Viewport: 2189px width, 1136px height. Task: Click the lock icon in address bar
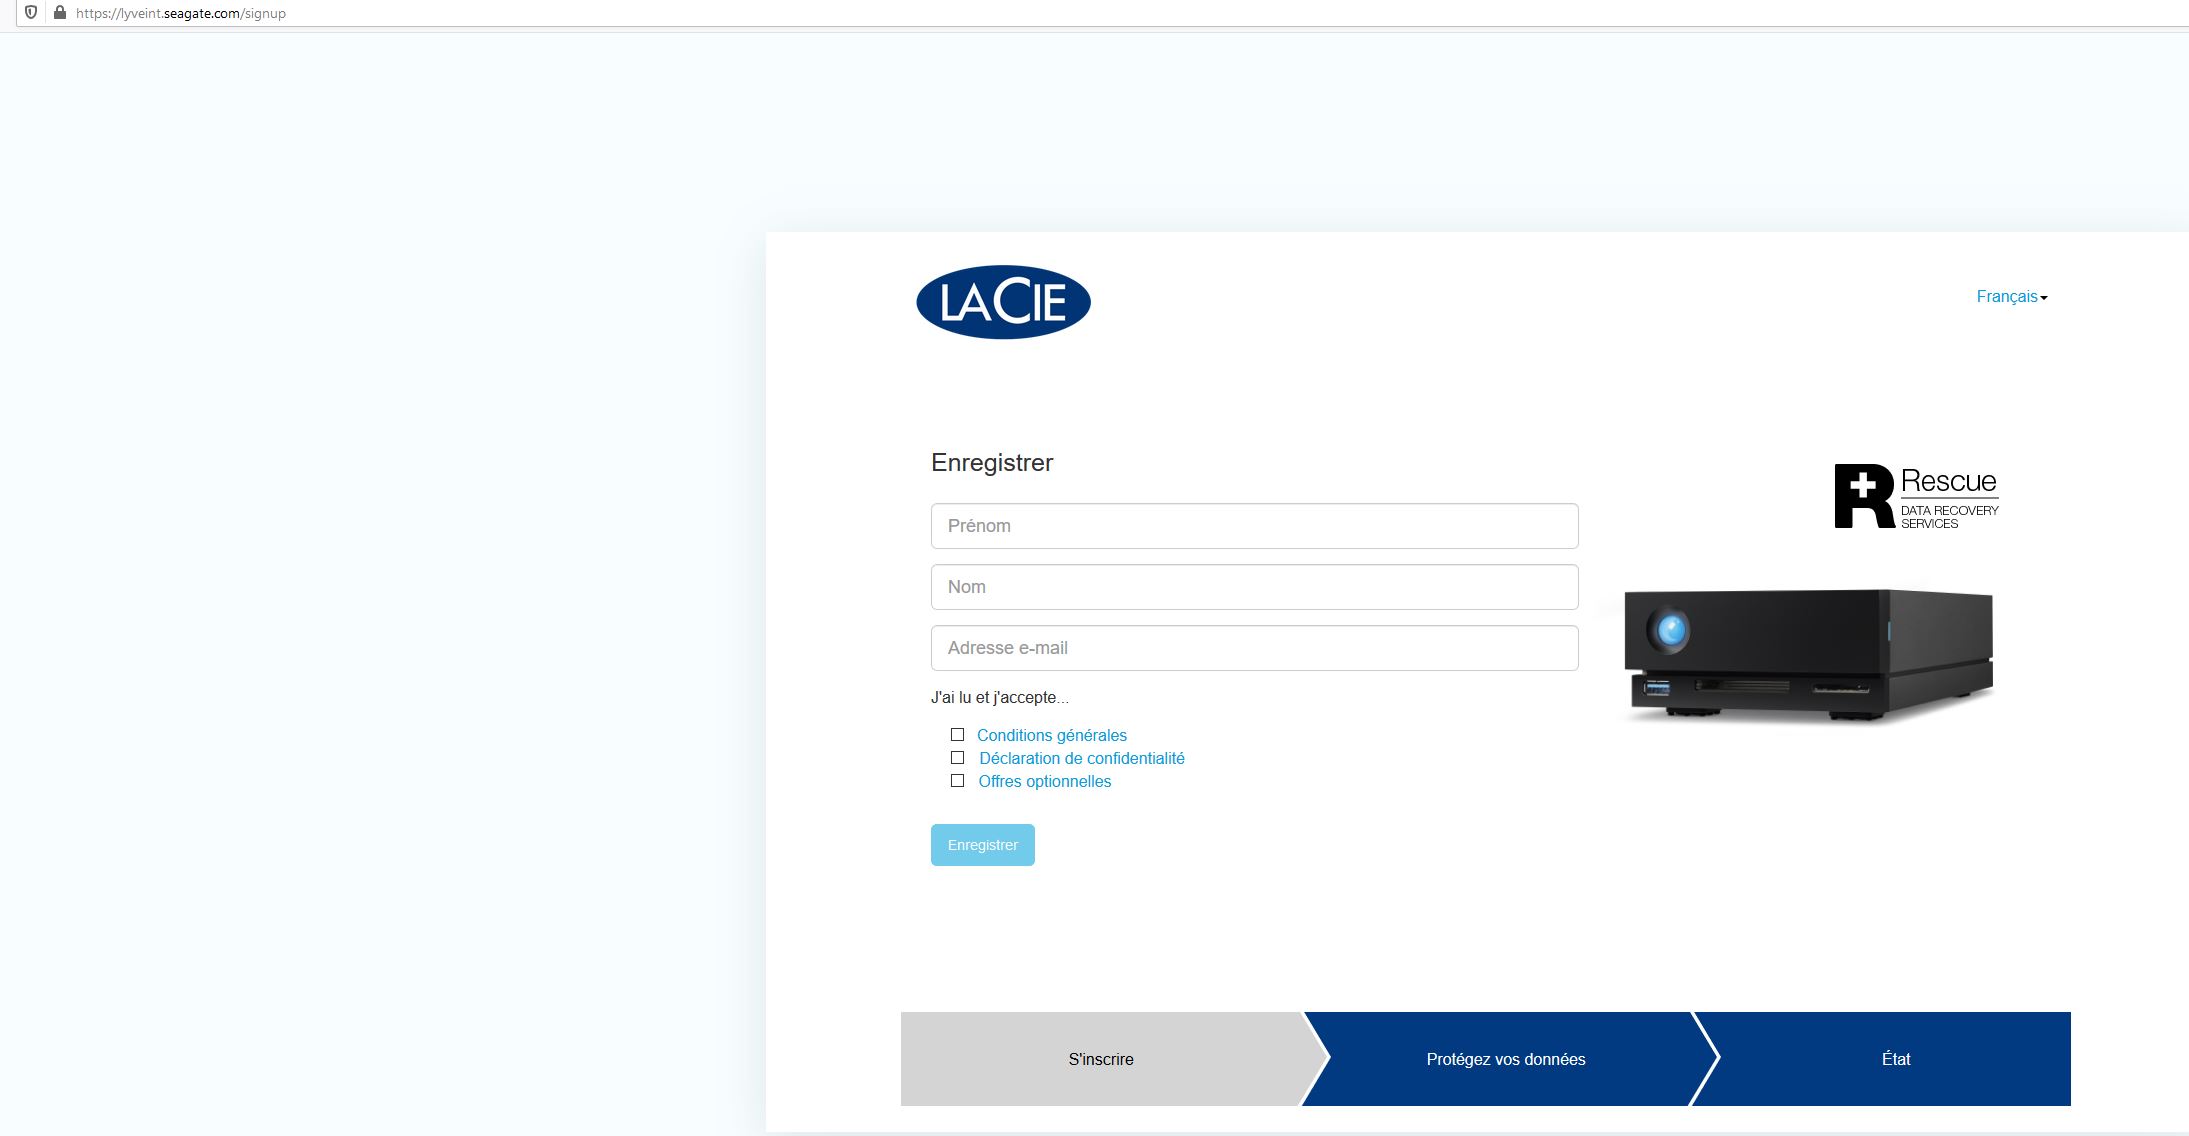[60, 13]
